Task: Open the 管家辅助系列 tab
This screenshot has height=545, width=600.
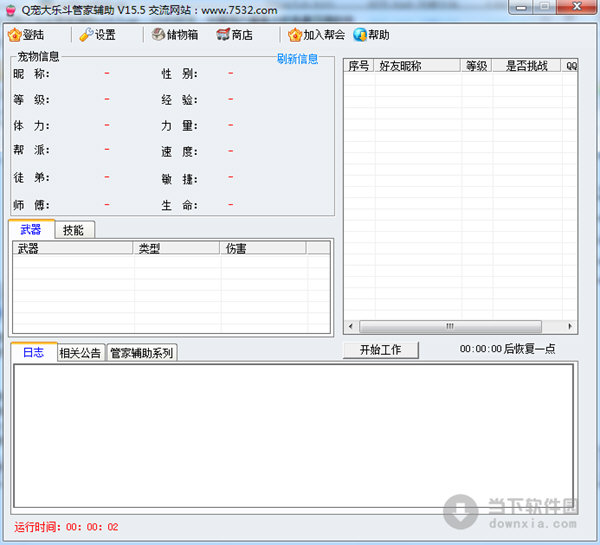Action: point(142,352)
